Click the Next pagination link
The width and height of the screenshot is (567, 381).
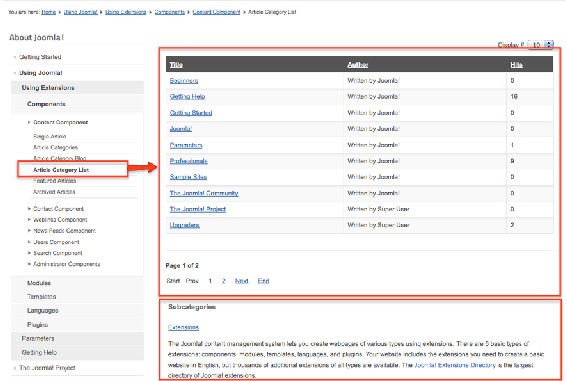[242, 281]
